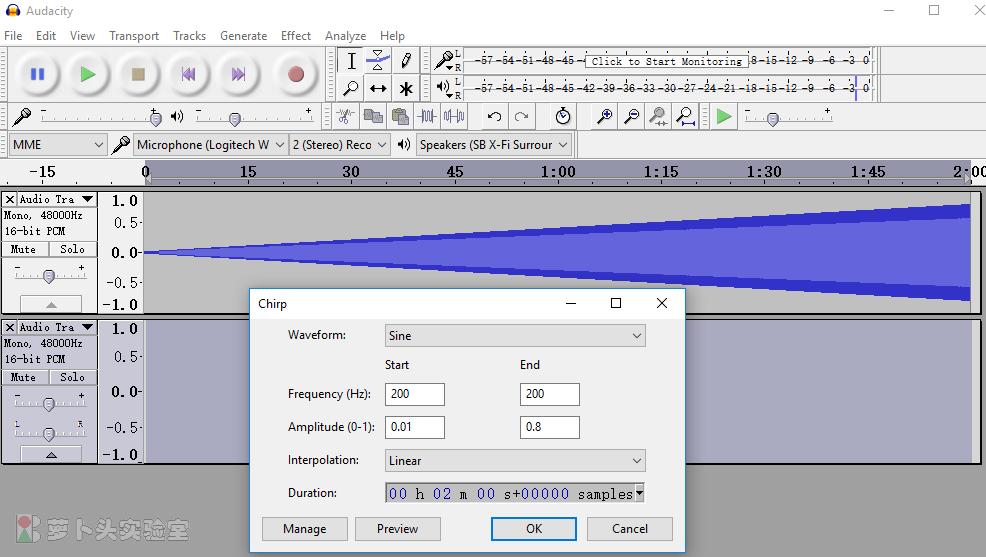
Task: Close the second audio track with X
Action: [9, 328]
